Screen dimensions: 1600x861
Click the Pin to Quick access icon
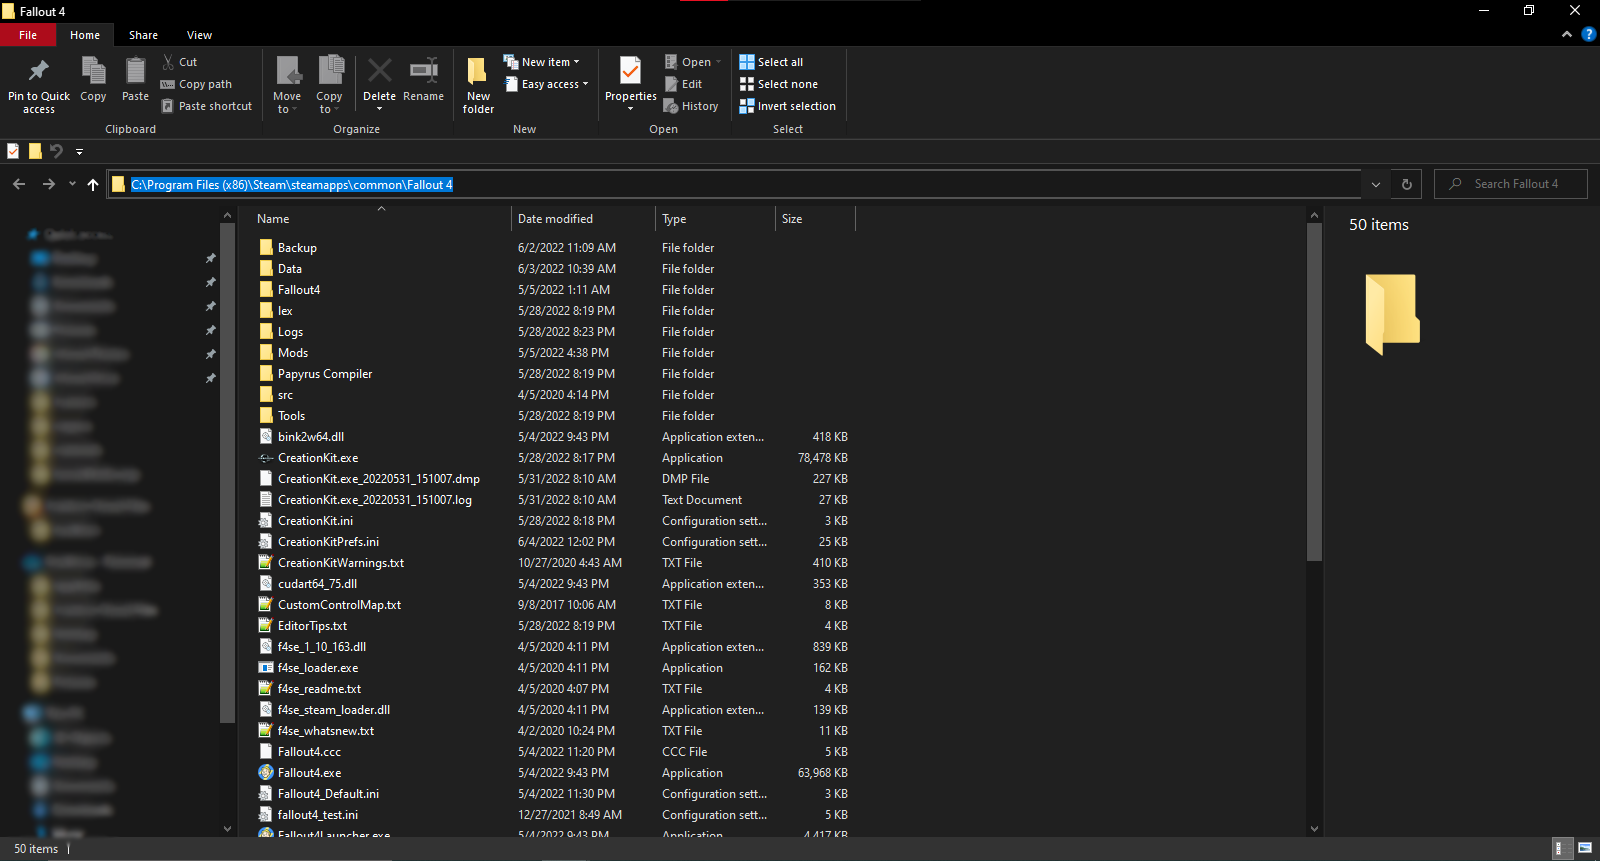(x=39, y=70)
